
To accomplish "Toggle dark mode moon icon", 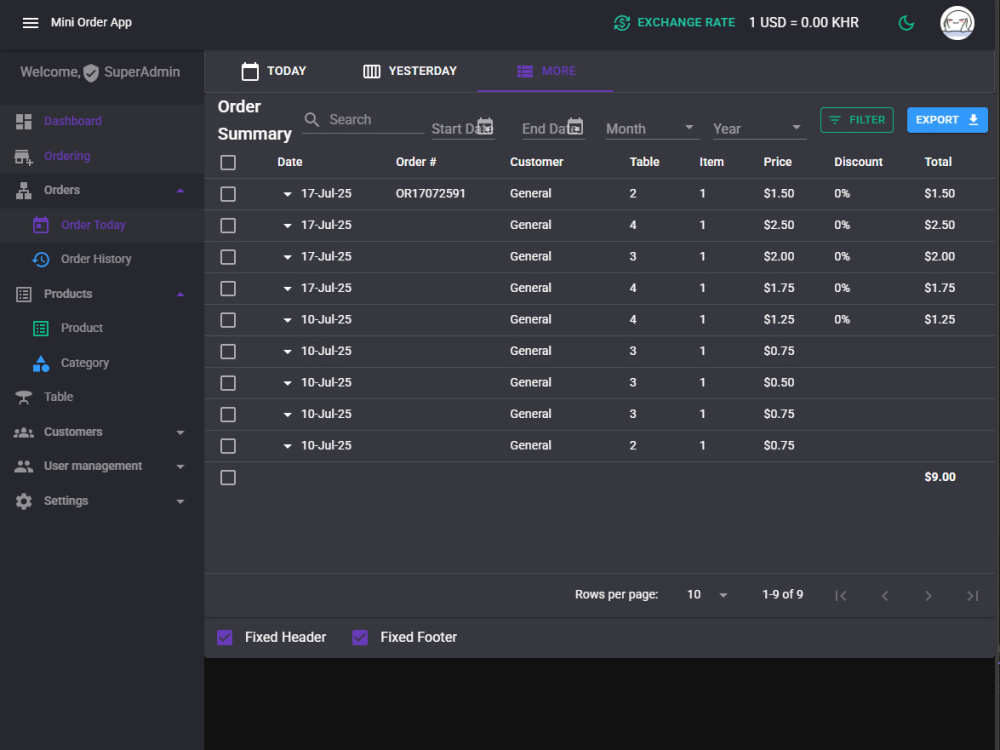I will point(906,23).
